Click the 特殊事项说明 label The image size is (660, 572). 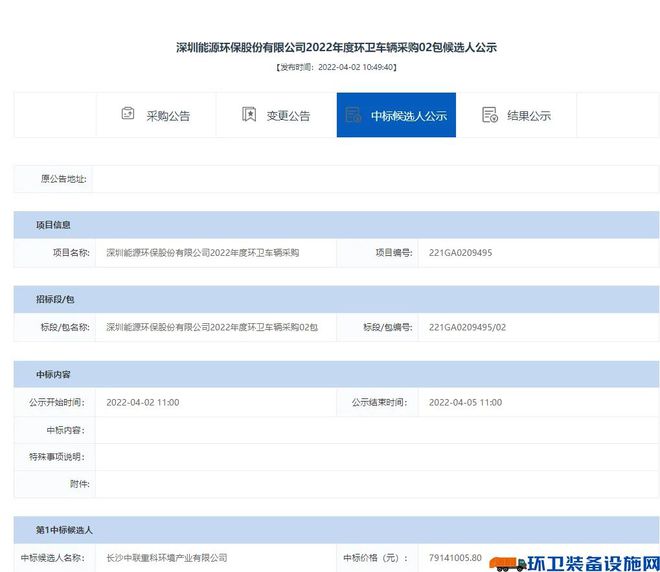click(57, 457)
